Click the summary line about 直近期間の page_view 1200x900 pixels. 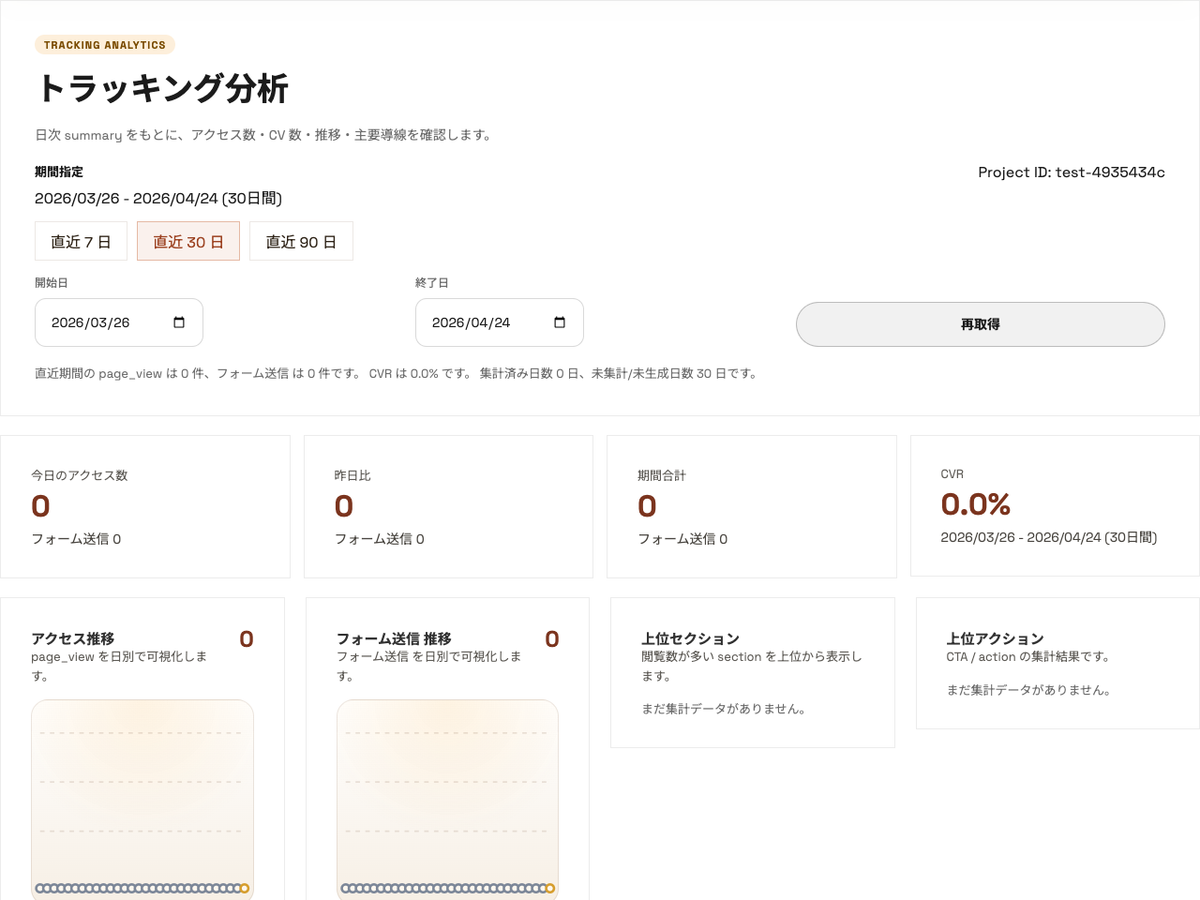point(396,373)
